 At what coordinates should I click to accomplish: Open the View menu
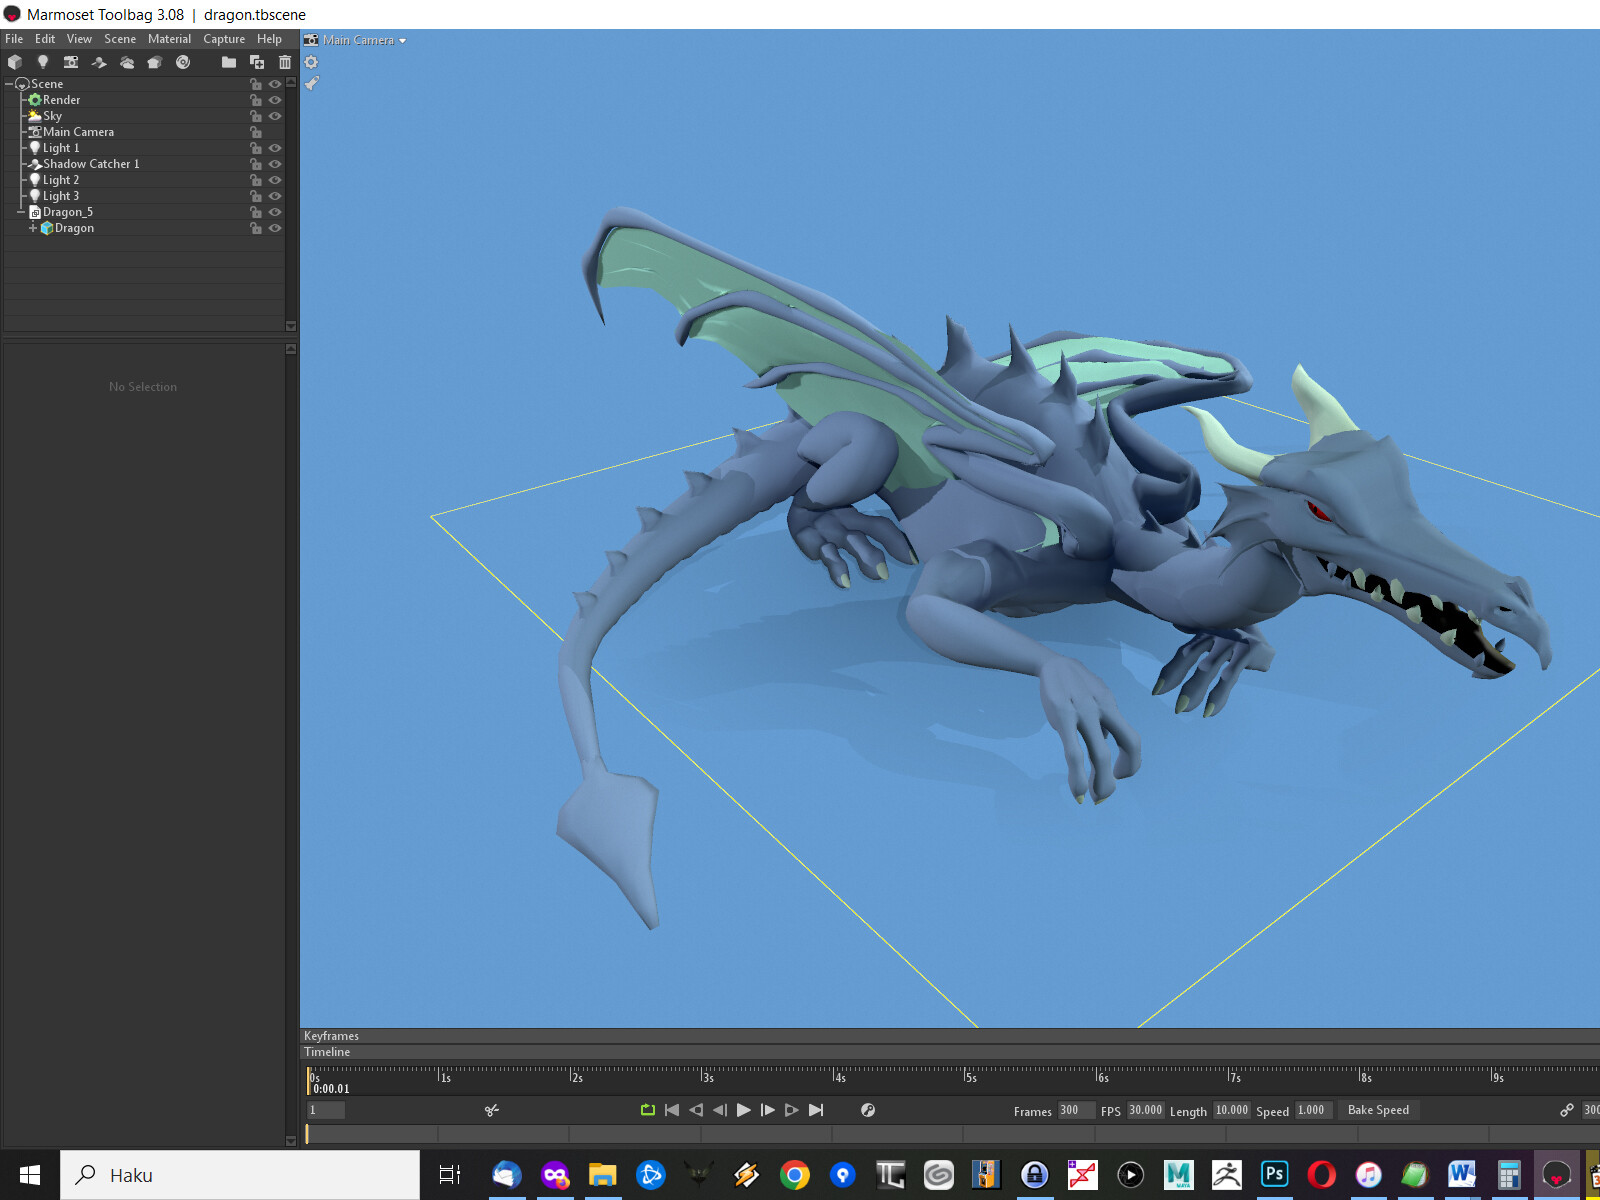click(79, 39)
